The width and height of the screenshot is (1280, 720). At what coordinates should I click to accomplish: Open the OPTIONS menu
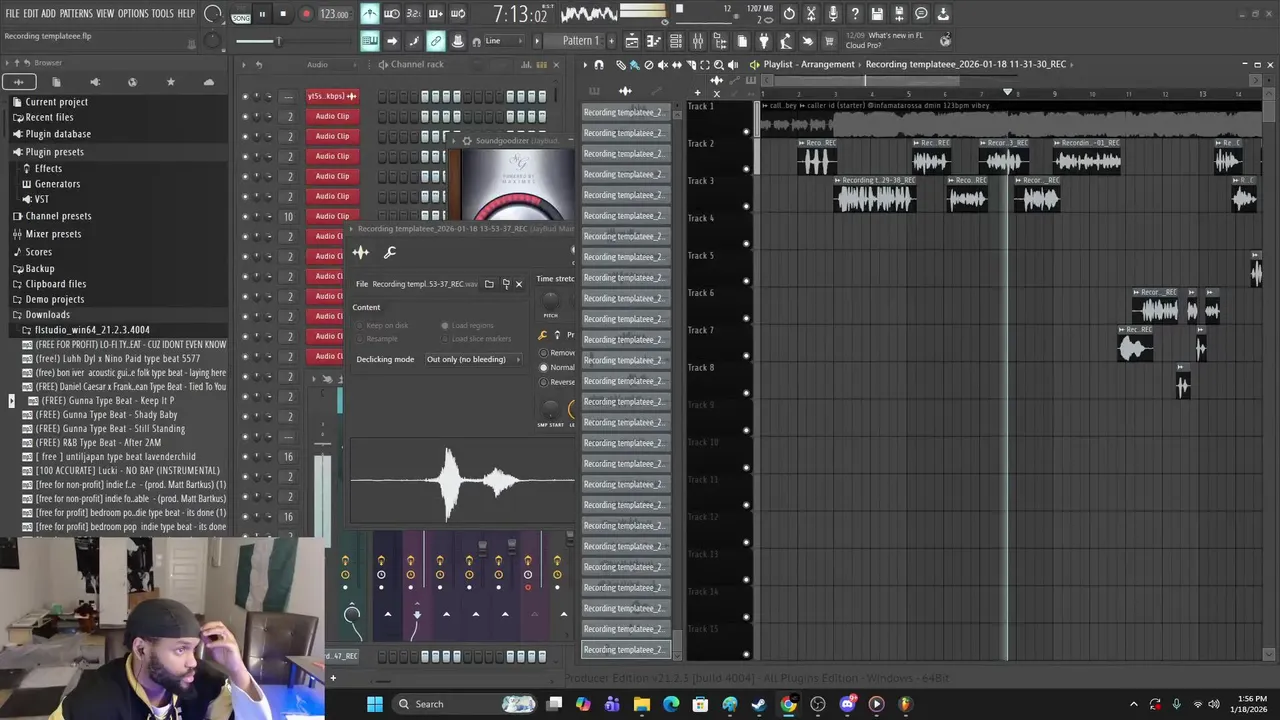pyautogui.click(x=133, y=14)
